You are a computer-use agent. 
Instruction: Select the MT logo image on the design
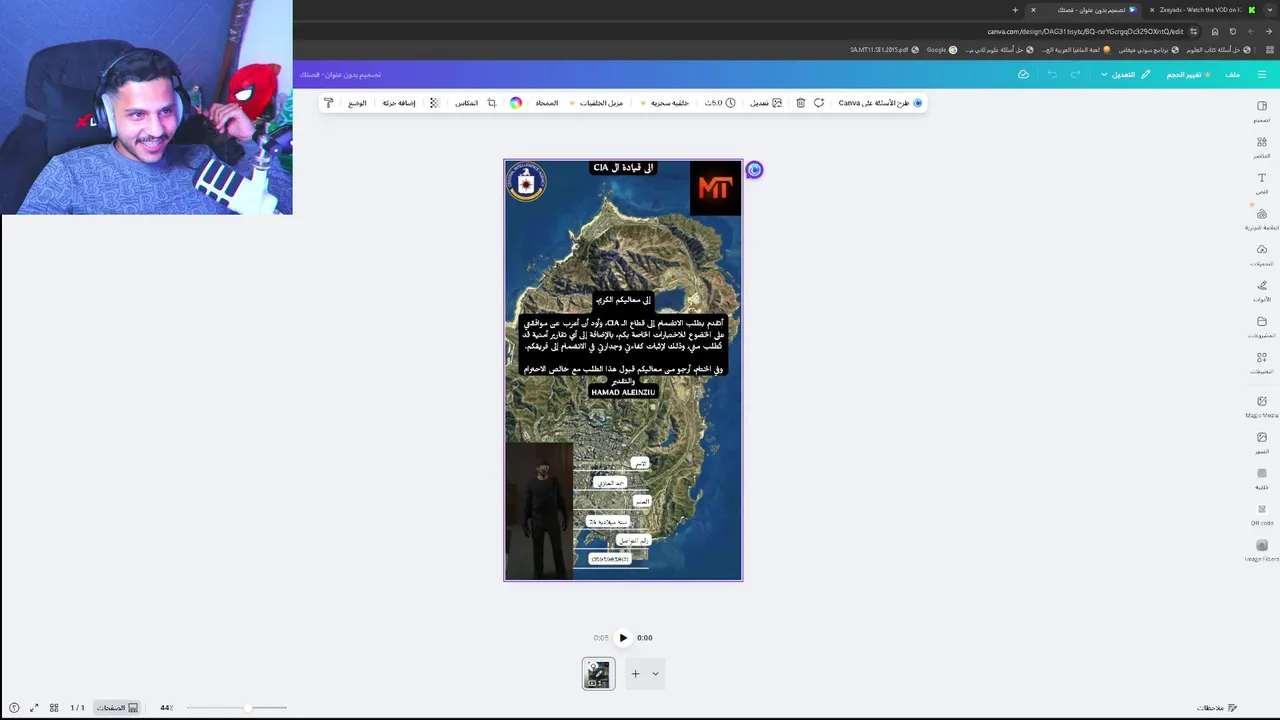coord(715,188)
